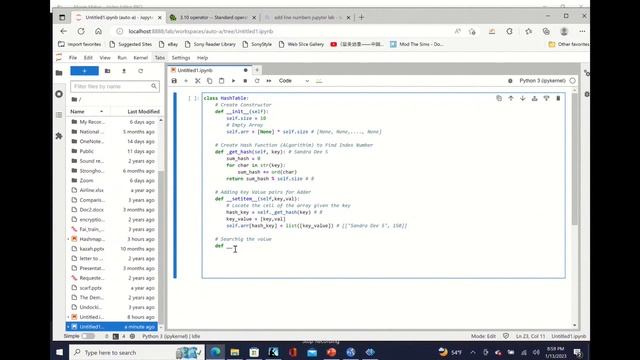Click Python 3 (ipykernel) kernel selector
This screenshot has width=640, height=360.
(x=542, y=81)
